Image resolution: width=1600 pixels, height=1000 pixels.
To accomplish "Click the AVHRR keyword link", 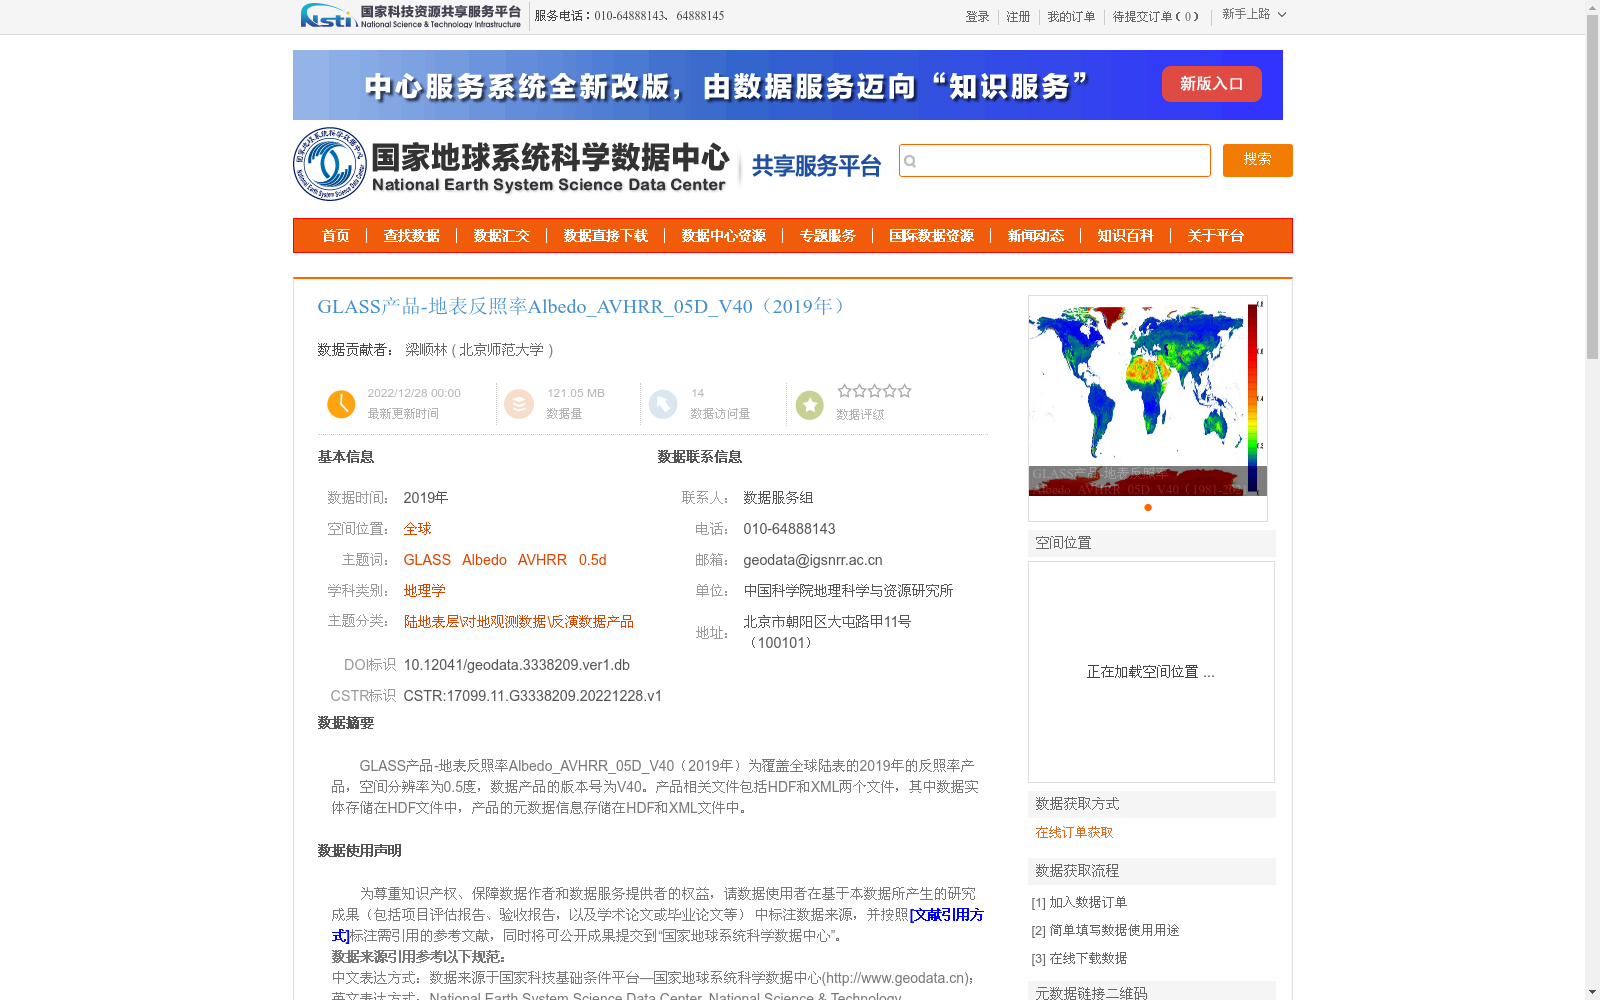I will 542,560.
